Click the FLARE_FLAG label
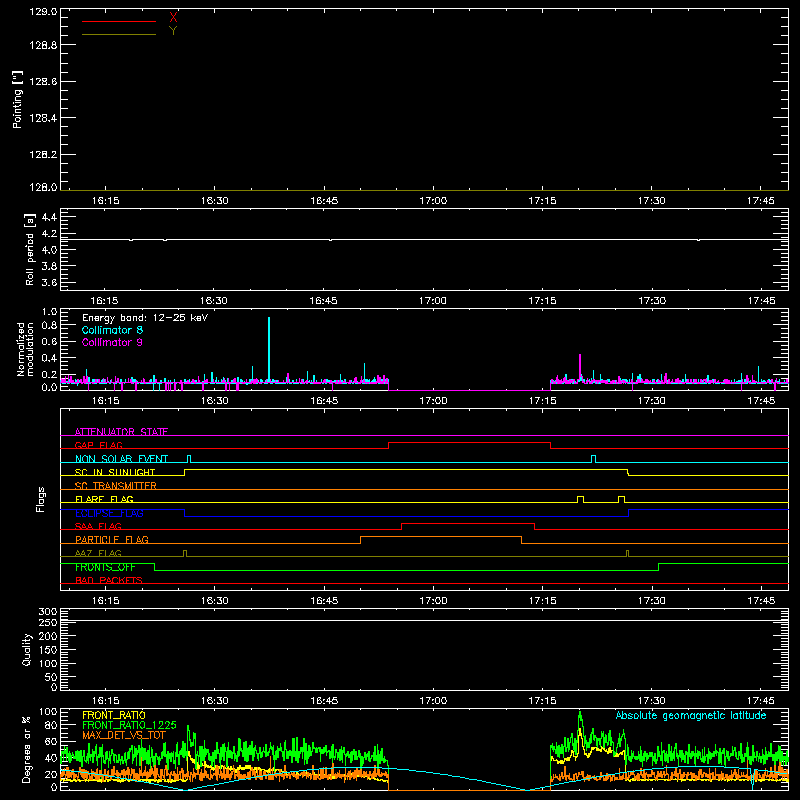Screen dimensions: 800x800 [104, 499]
